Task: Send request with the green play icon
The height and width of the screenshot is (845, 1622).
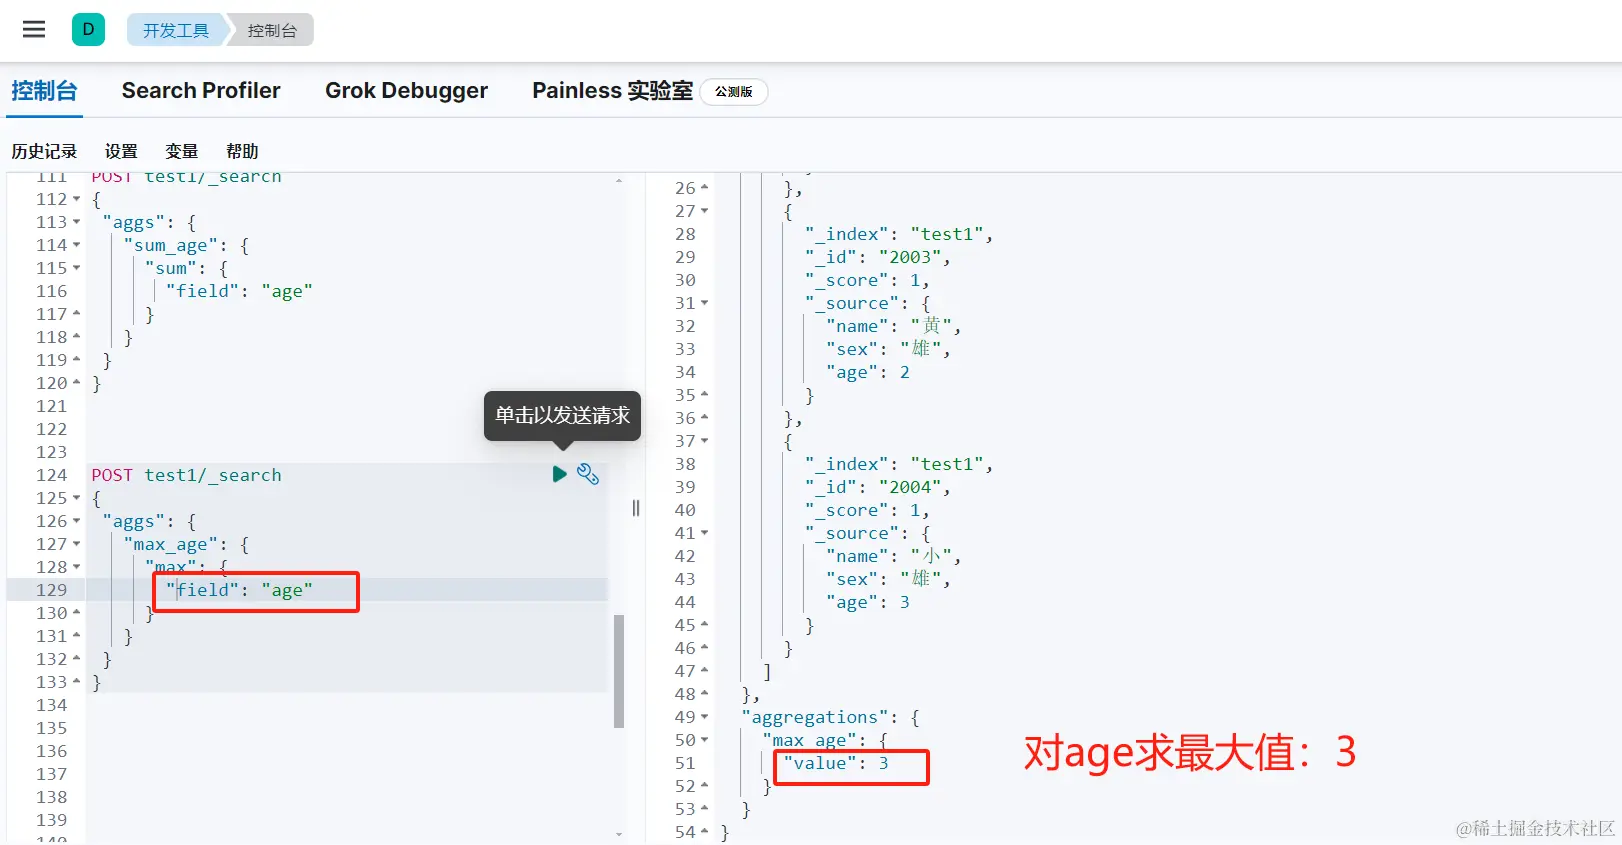Action: (559, 474)
